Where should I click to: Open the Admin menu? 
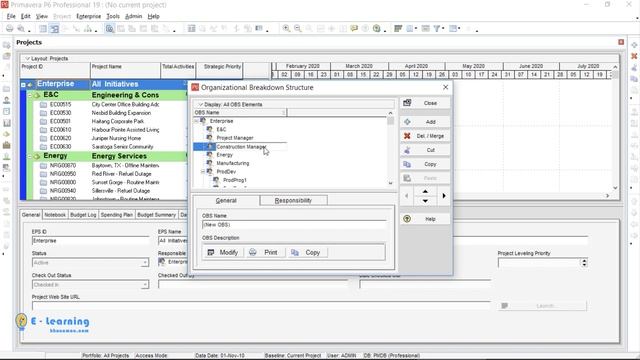click(x=133, y=16)
